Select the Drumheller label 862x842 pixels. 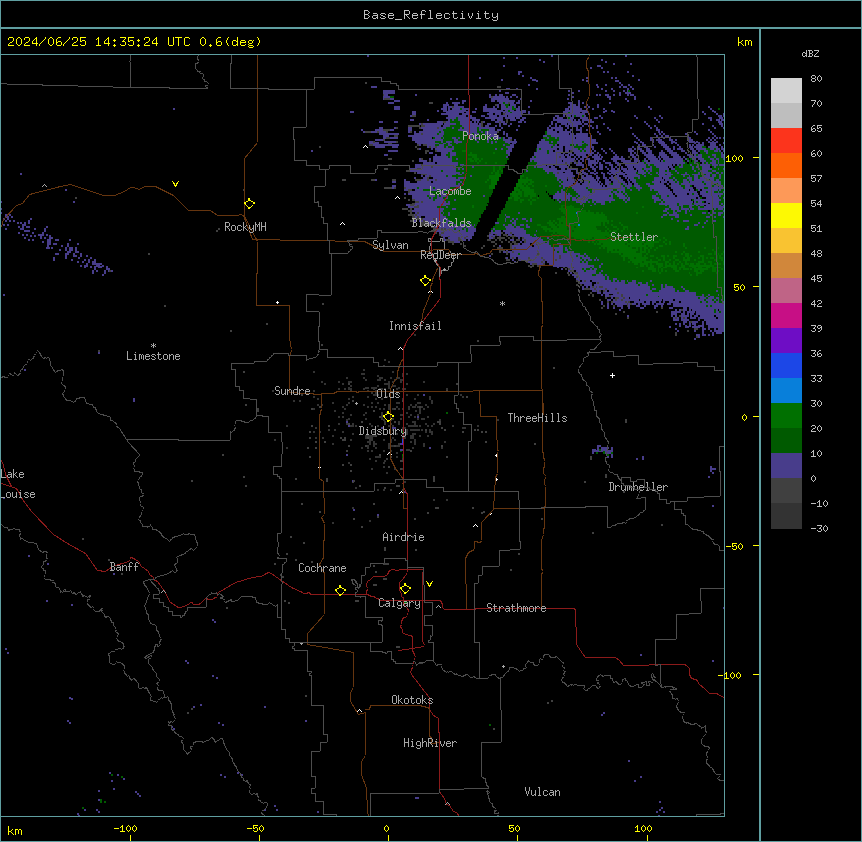tap(638, 487)
